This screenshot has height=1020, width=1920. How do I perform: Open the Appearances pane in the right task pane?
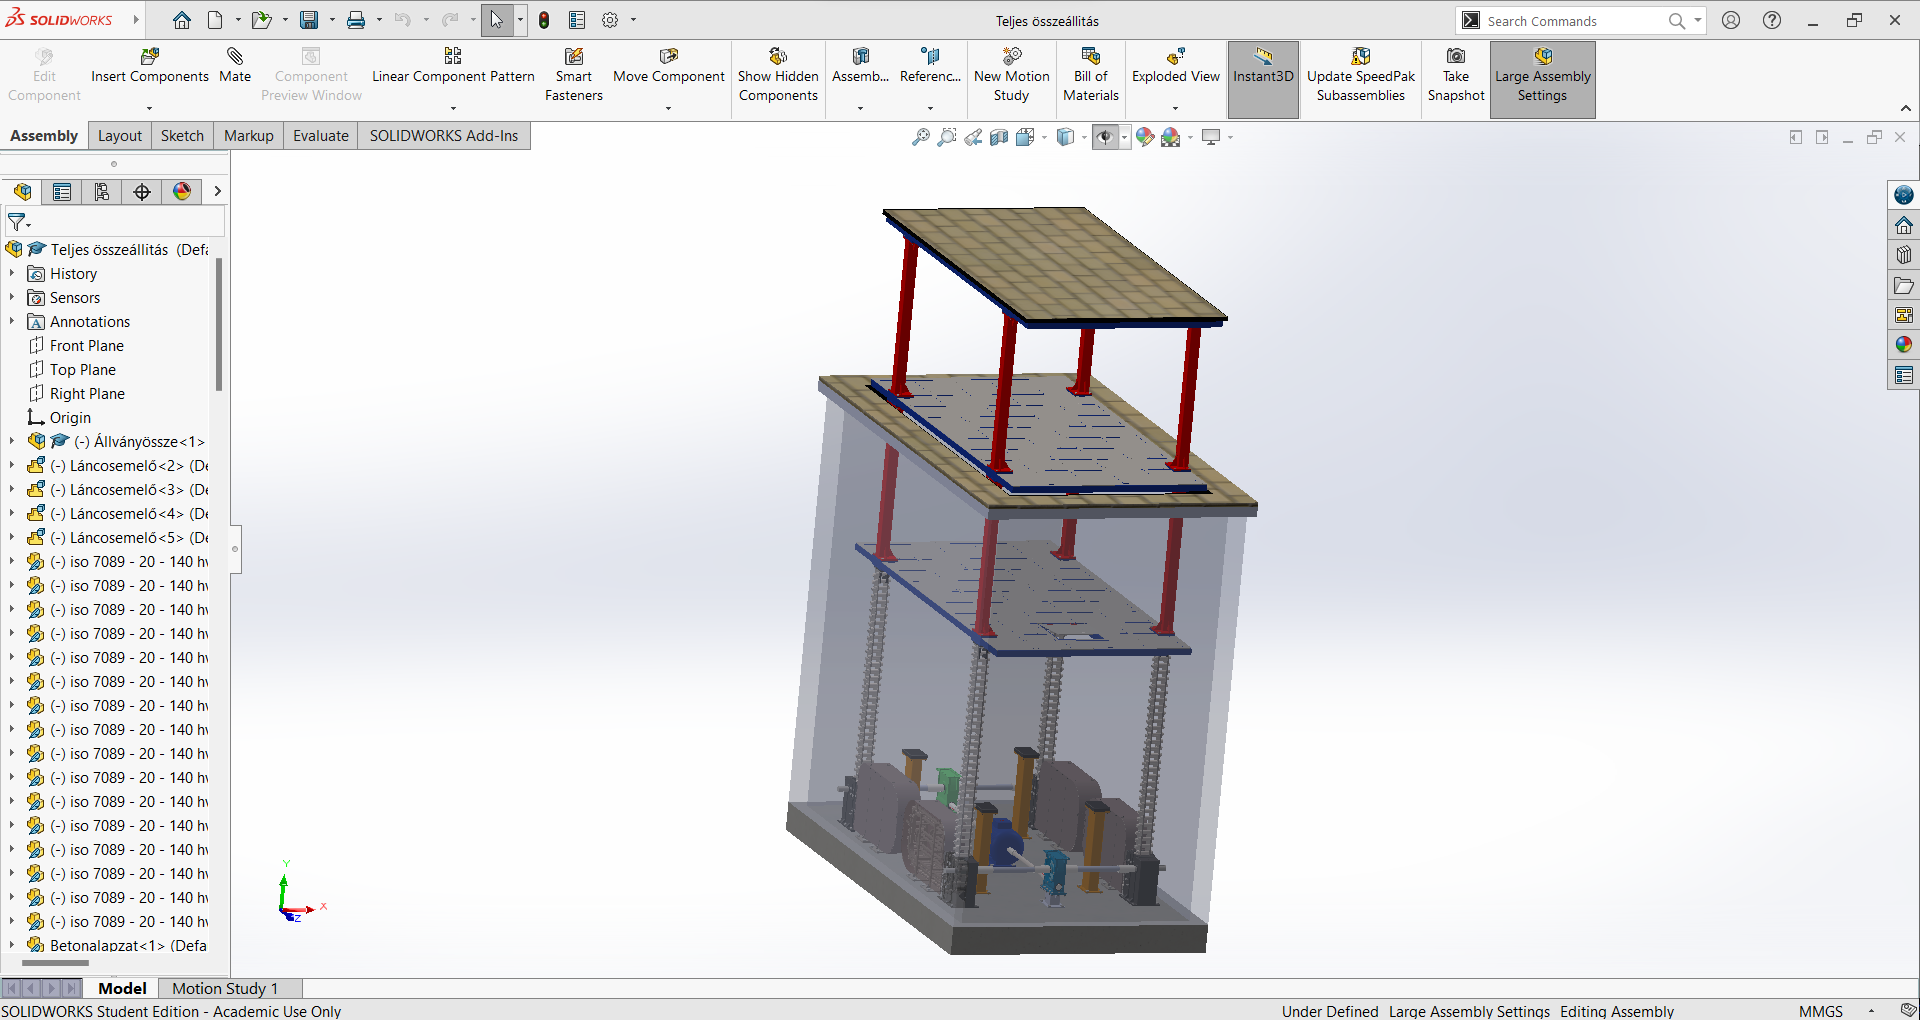click(x=1903, y=345)
